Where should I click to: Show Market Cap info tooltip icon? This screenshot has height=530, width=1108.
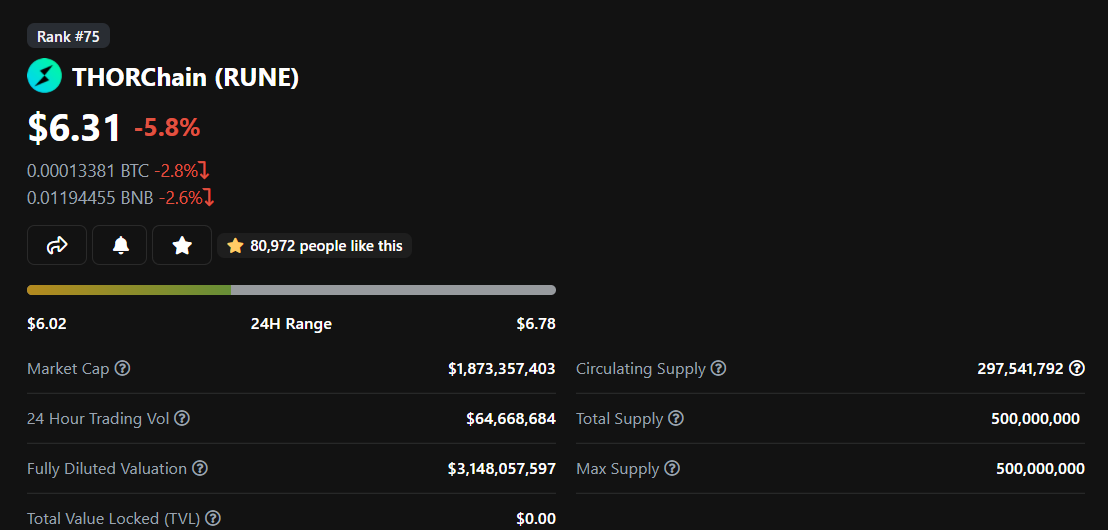click(122, 368)
